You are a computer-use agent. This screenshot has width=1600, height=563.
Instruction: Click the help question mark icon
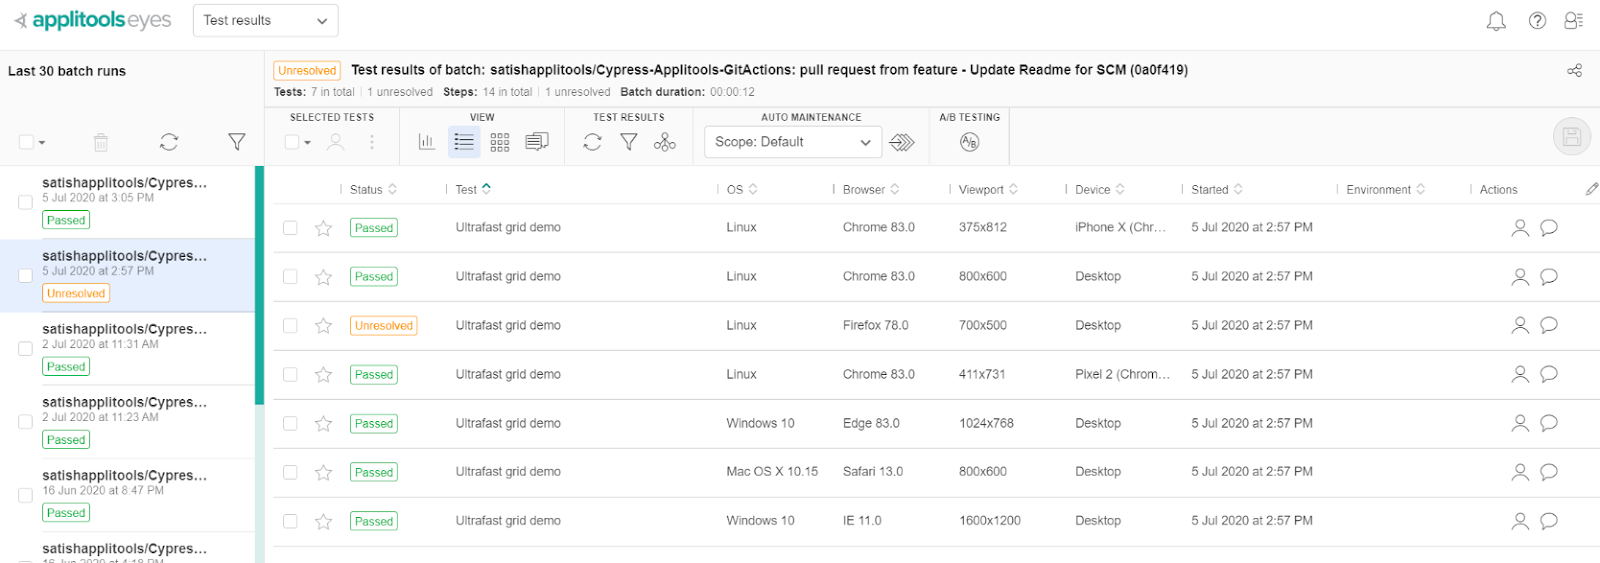[1537, 21]
